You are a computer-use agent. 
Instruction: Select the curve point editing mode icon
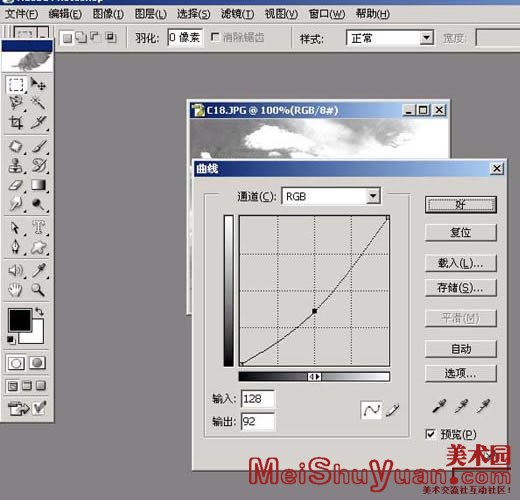click(x=372, y=410)
